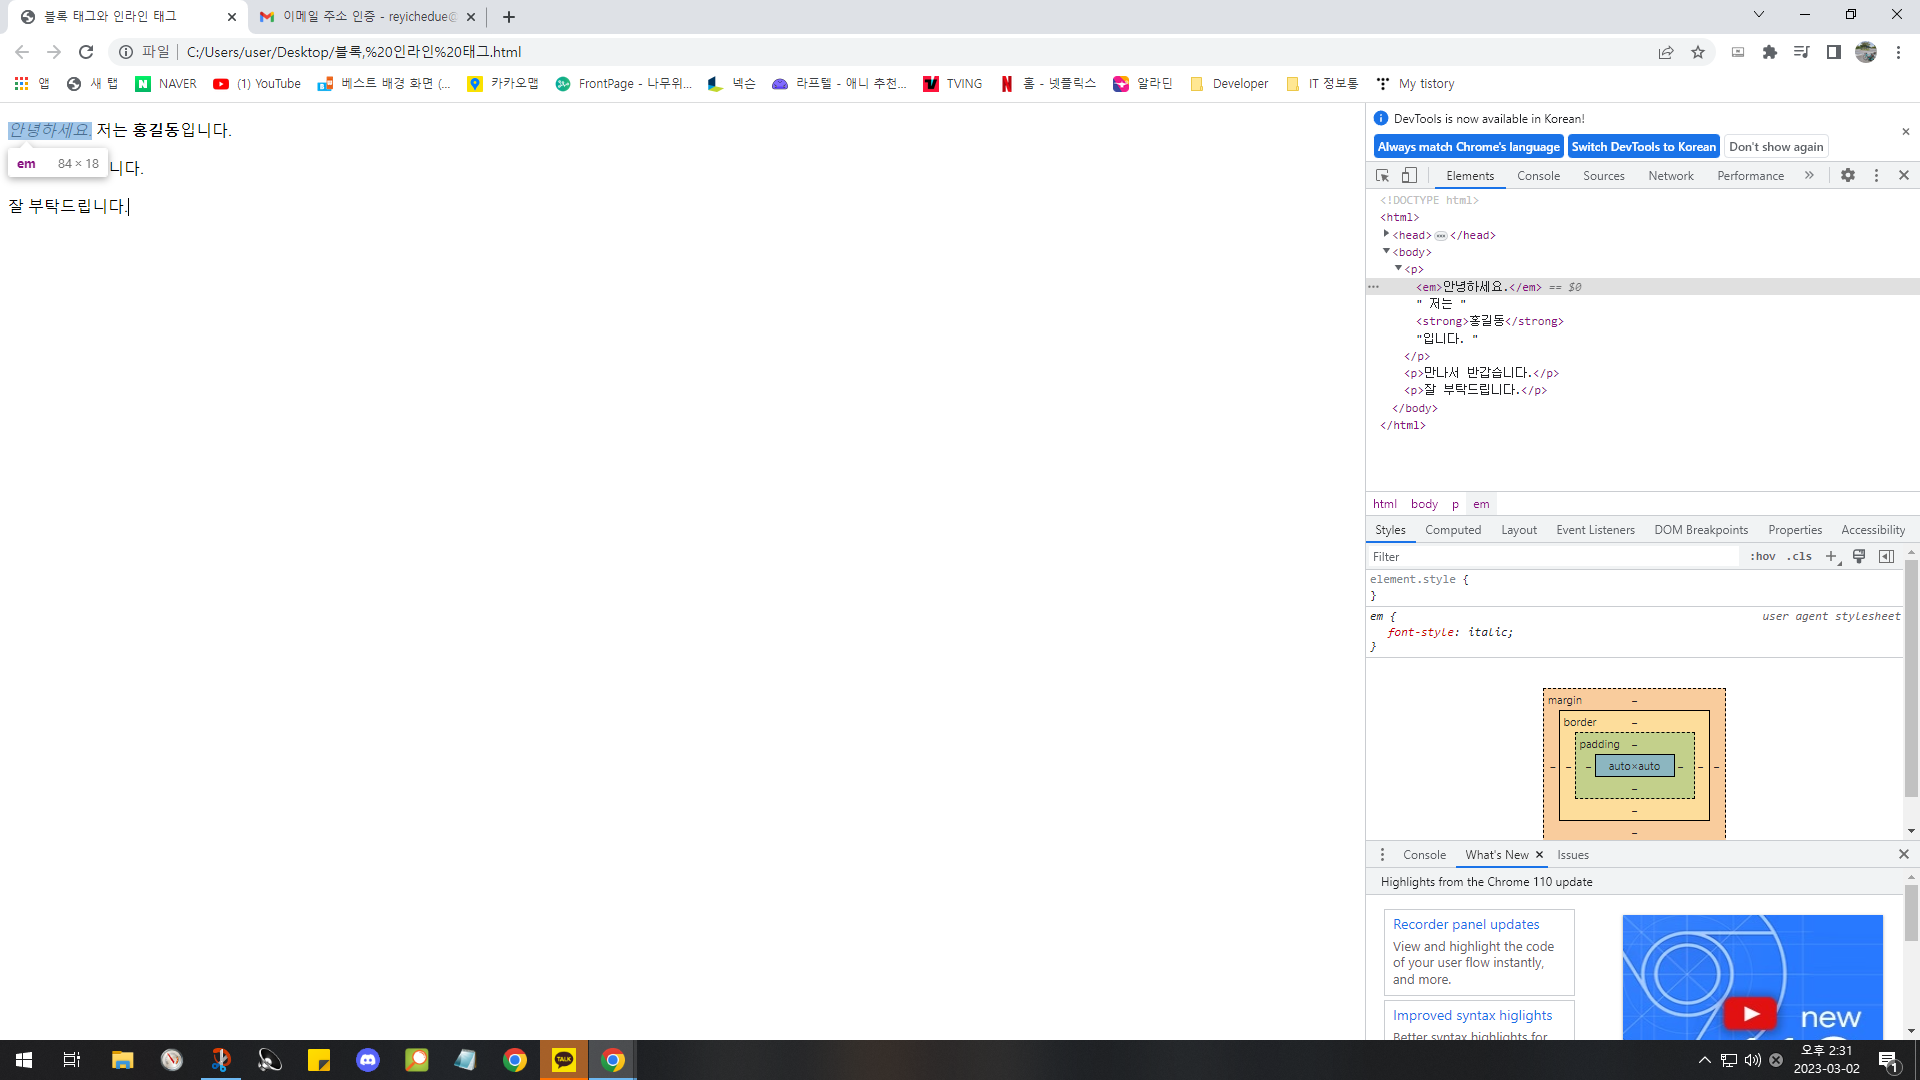Screen dimensions: 1920x1080
Task: Switch to the Network tab
Action: (1670, 176)
